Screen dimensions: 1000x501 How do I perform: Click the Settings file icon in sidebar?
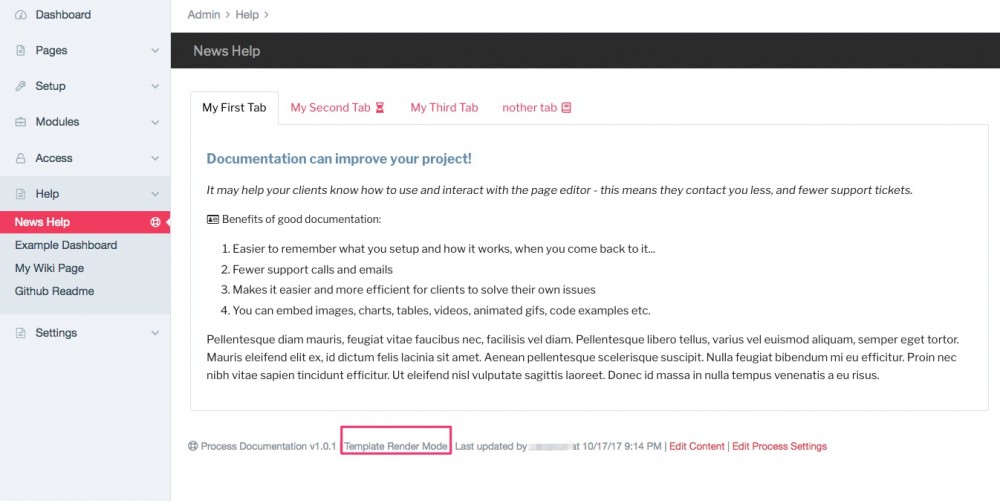21,333
